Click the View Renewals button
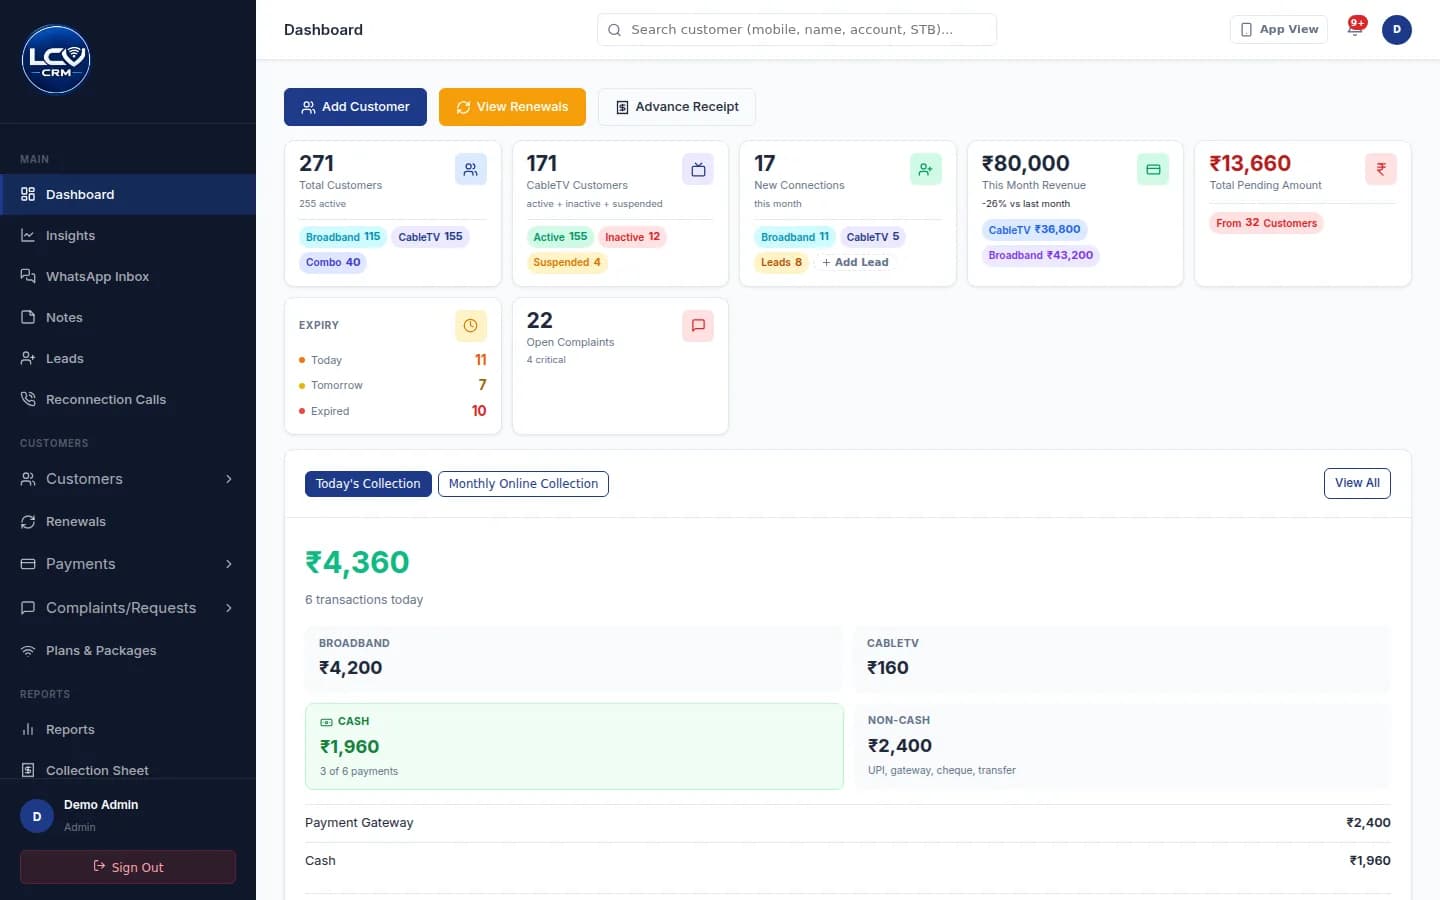Viewport: 1440px width, 900px height. pyautogui.click(x=512, y=107)
